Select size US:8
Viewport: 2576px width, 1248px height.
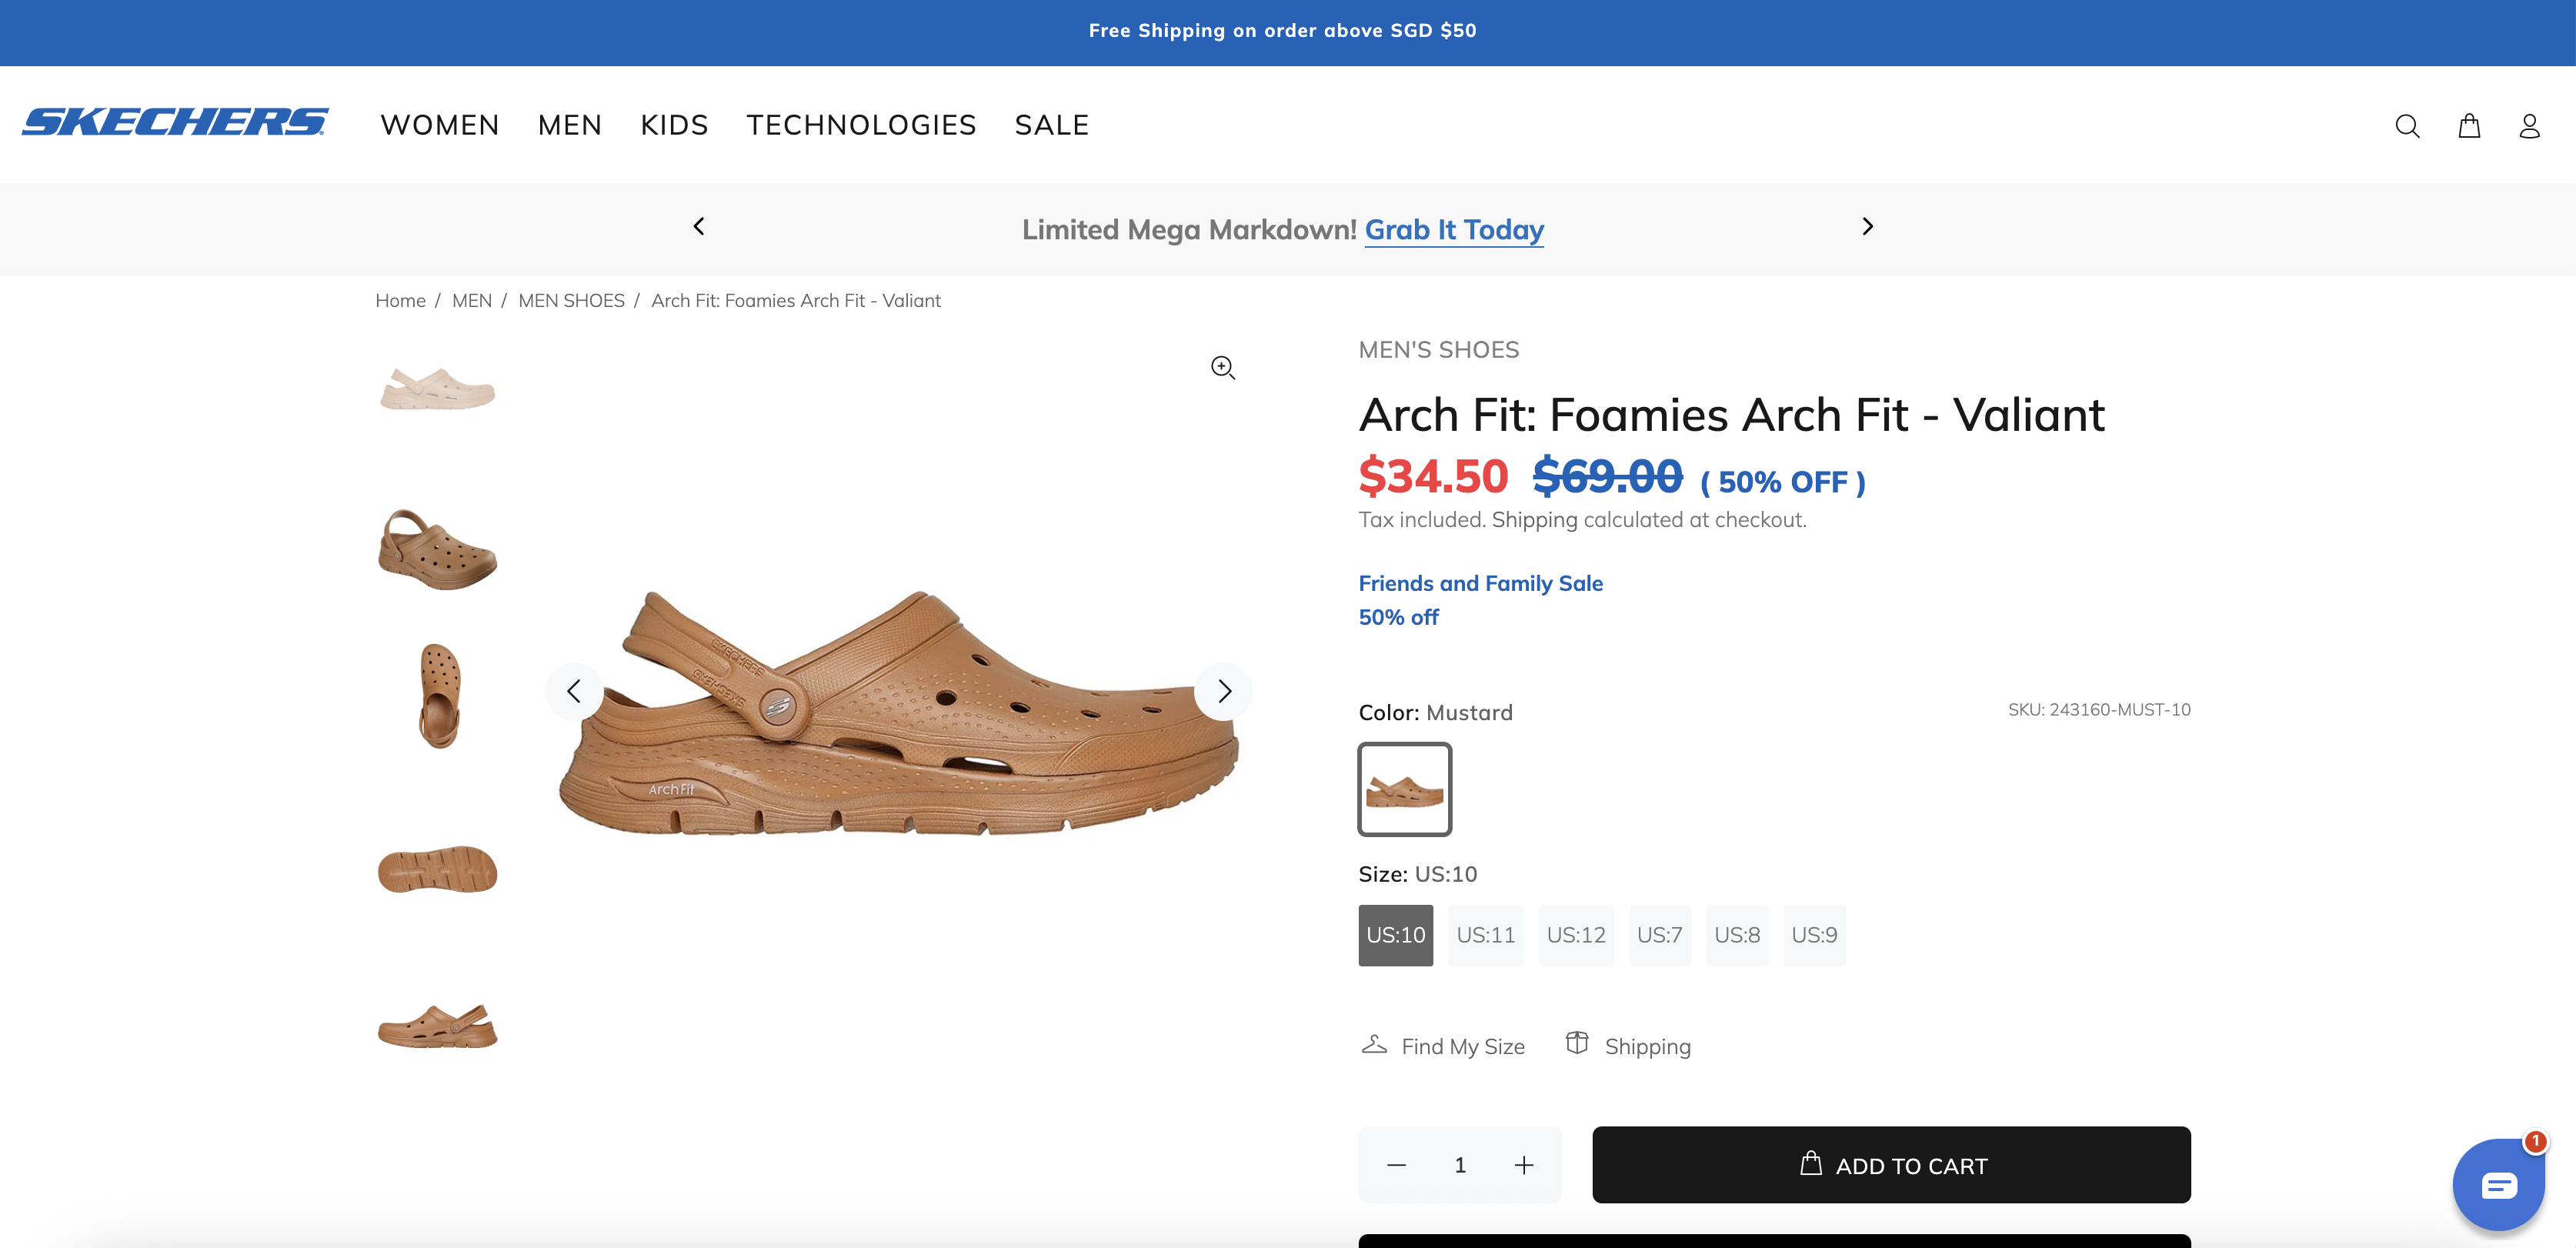click(1736, 935)
